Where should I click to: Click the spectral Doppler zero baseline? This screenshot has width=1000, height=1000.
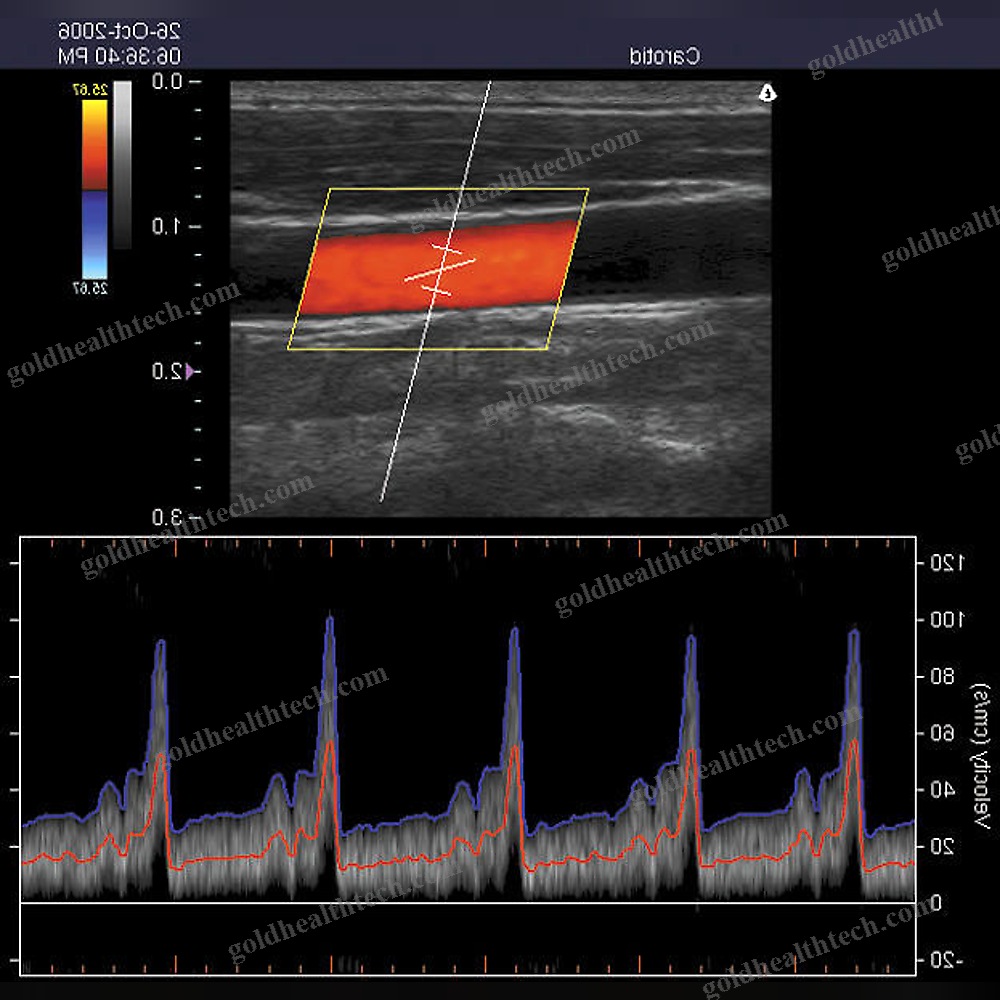pos(468,903)
